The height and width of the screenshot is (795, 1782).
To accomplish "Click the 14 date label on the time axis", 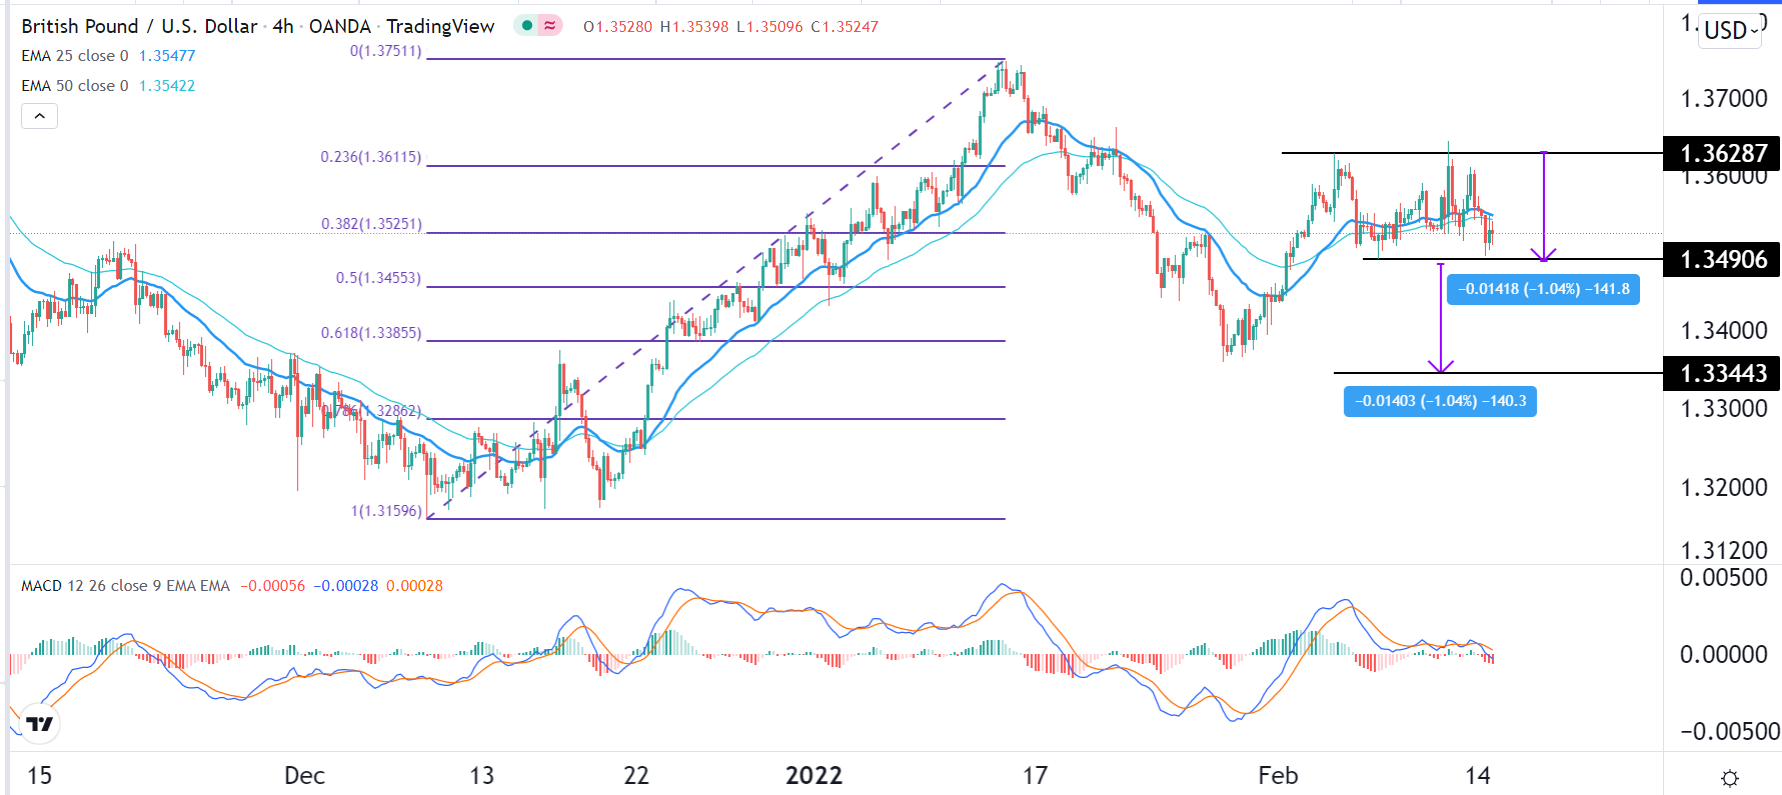I will 1478,775.
